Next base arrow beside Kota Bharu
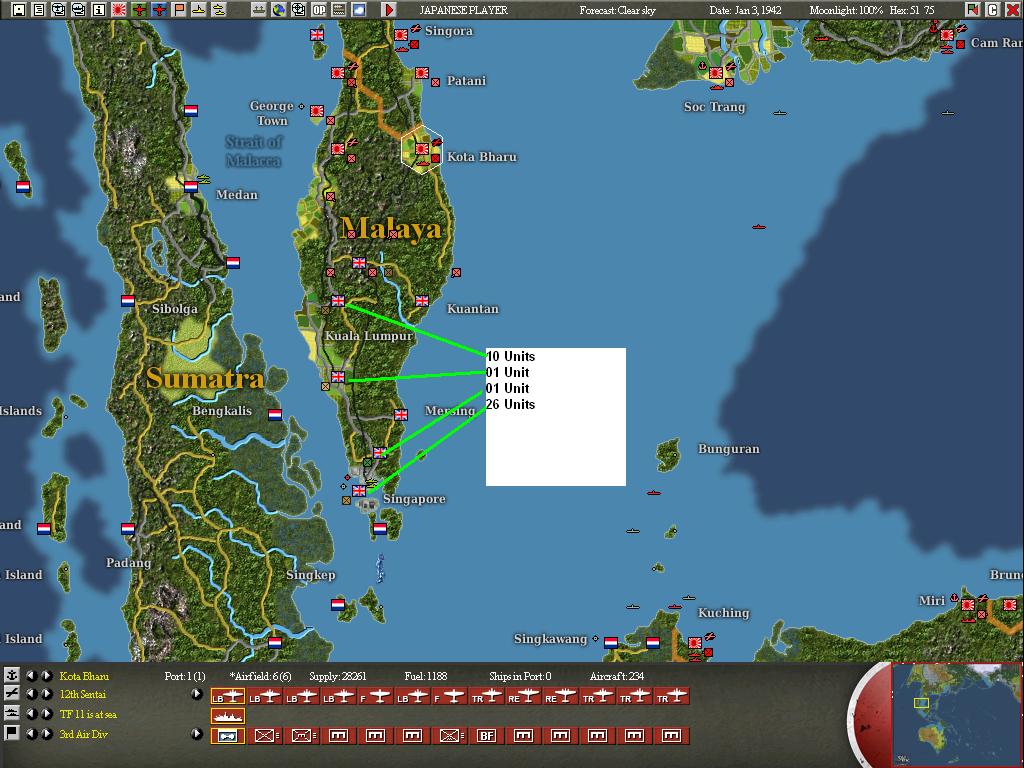 coord(46,675)
